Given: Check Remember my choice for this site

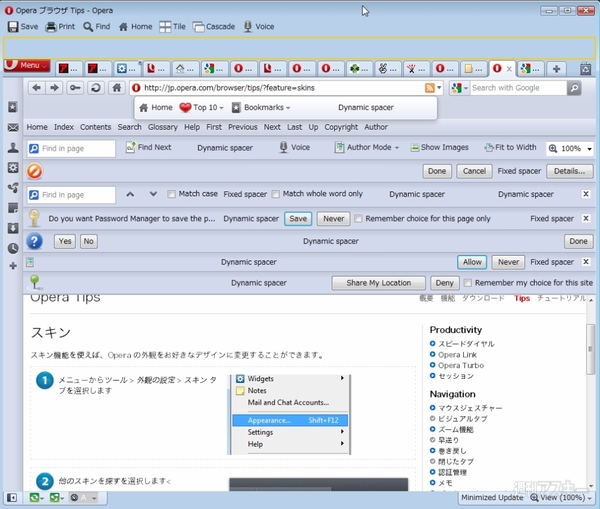Looking at the screenshot, I should click(x=468, y=283).
